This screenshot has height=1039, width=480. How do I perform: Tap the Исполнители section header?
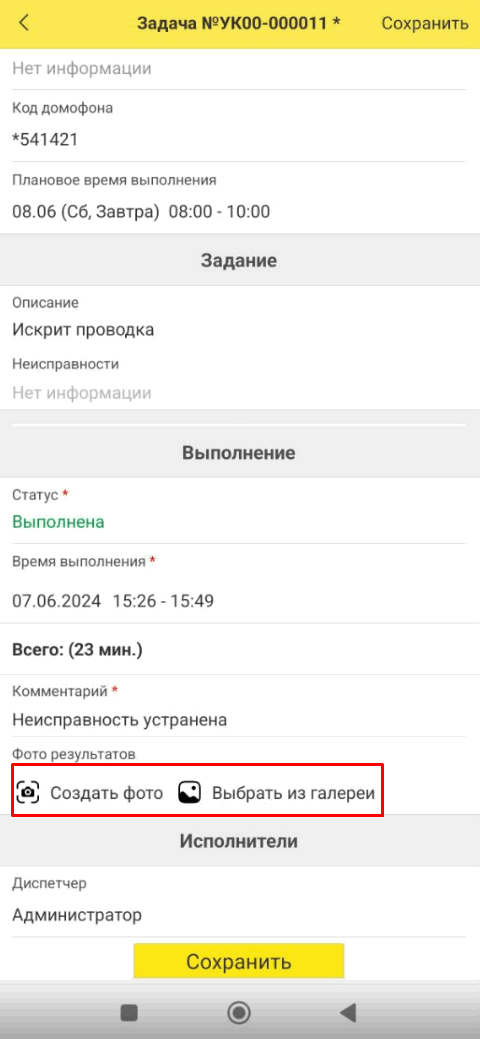tap(239, 842)
